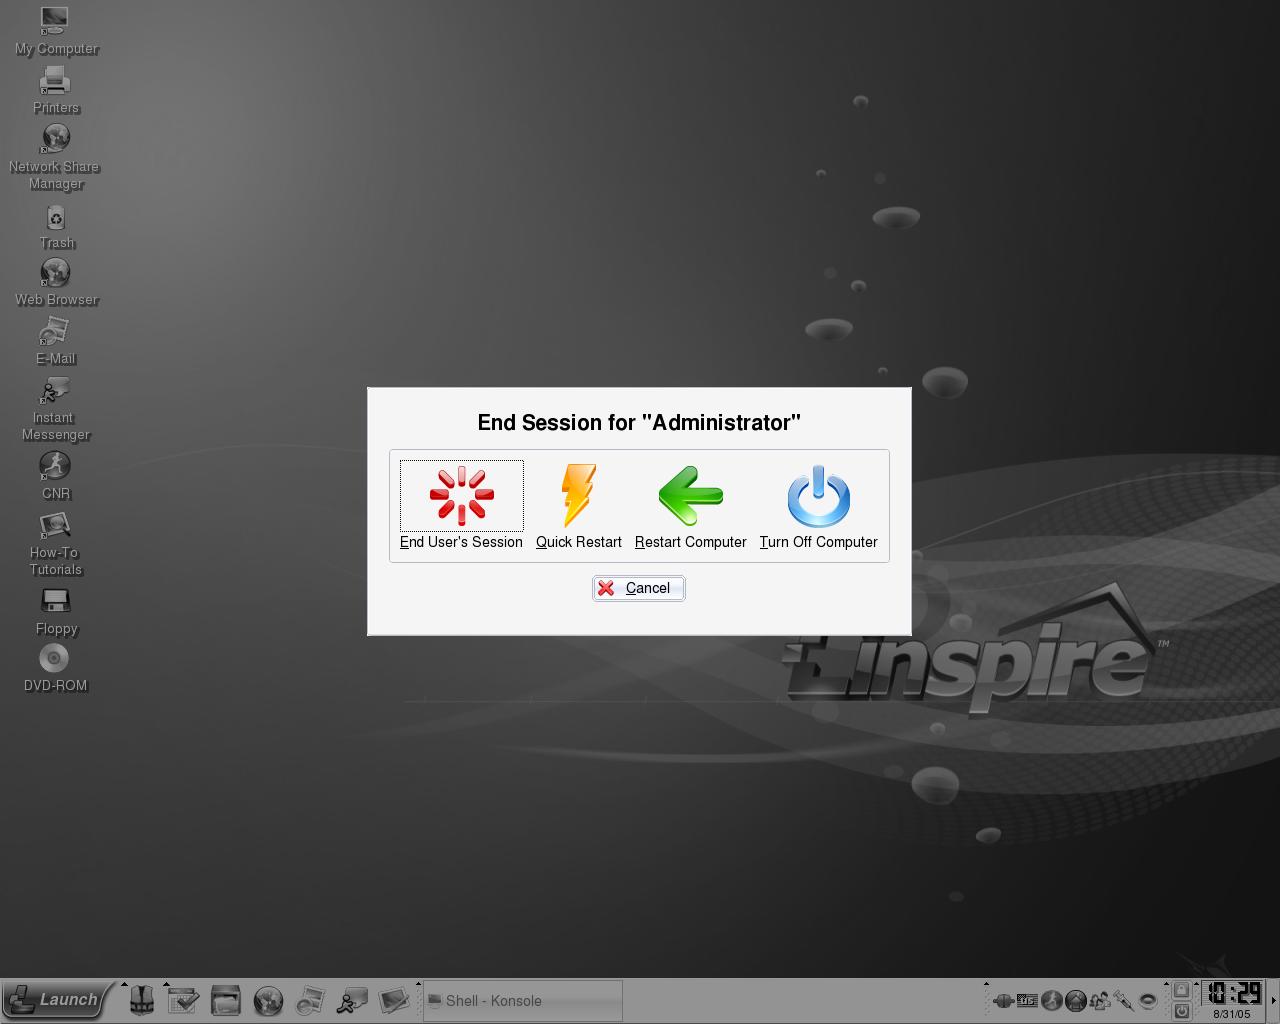
Task: Open the file manager drawer icon in panel
Action: 226,1000
